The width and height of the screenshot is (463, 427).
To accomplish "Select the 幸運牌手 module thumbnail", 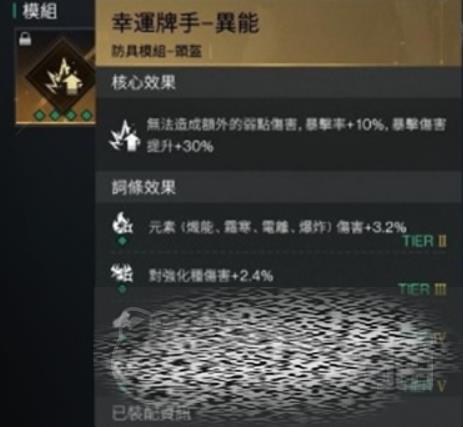I will (x=56, y=76).
